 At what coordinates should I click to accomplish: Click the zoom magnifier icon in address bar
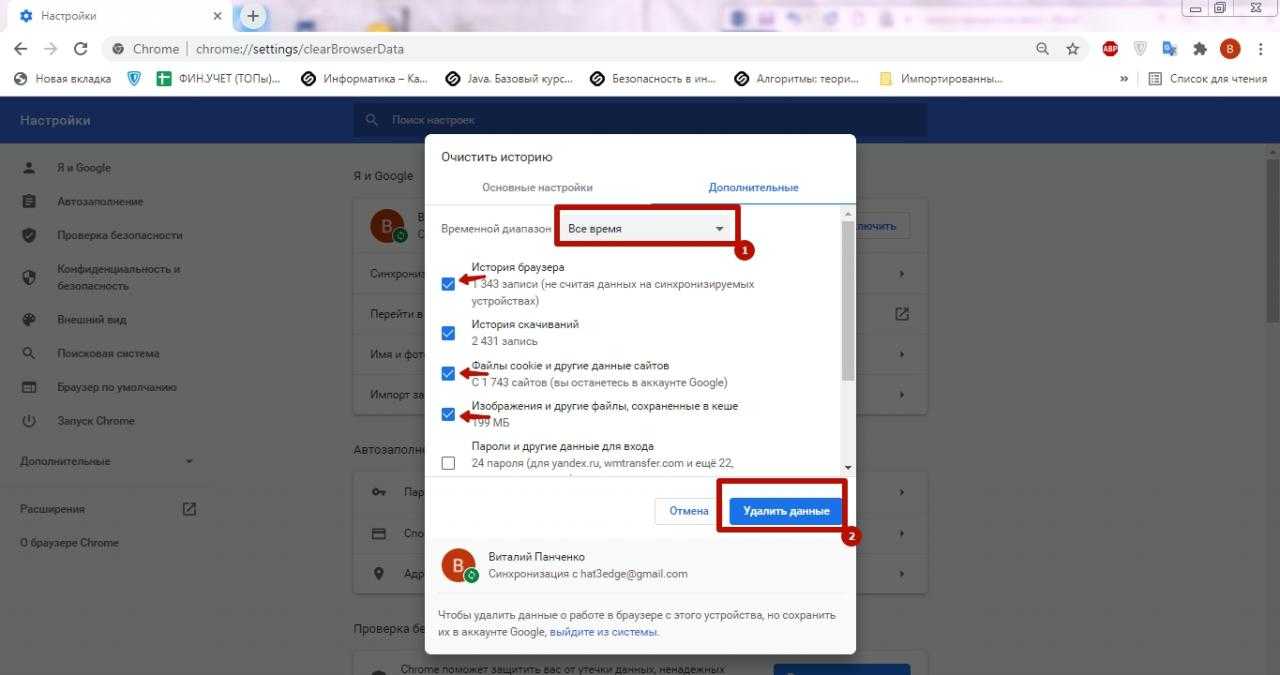tap(1043, 49)
